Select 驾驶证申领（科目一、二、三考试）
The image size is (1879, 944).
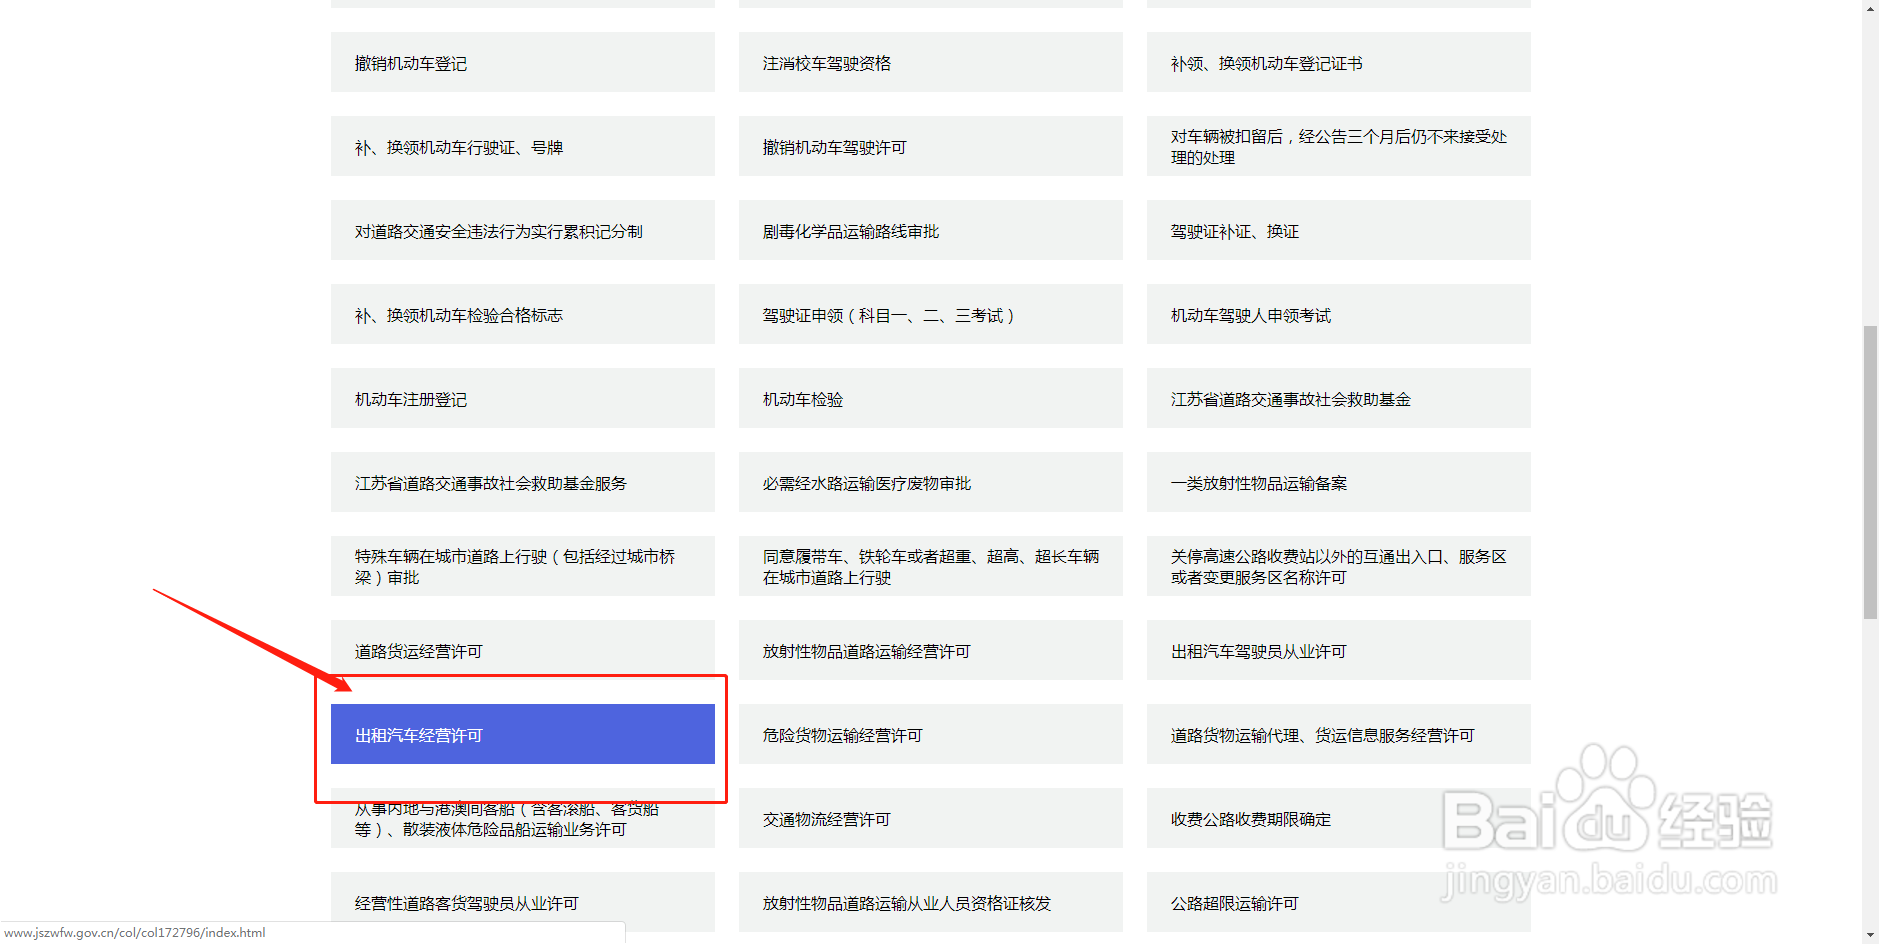(x=929, y=314)
